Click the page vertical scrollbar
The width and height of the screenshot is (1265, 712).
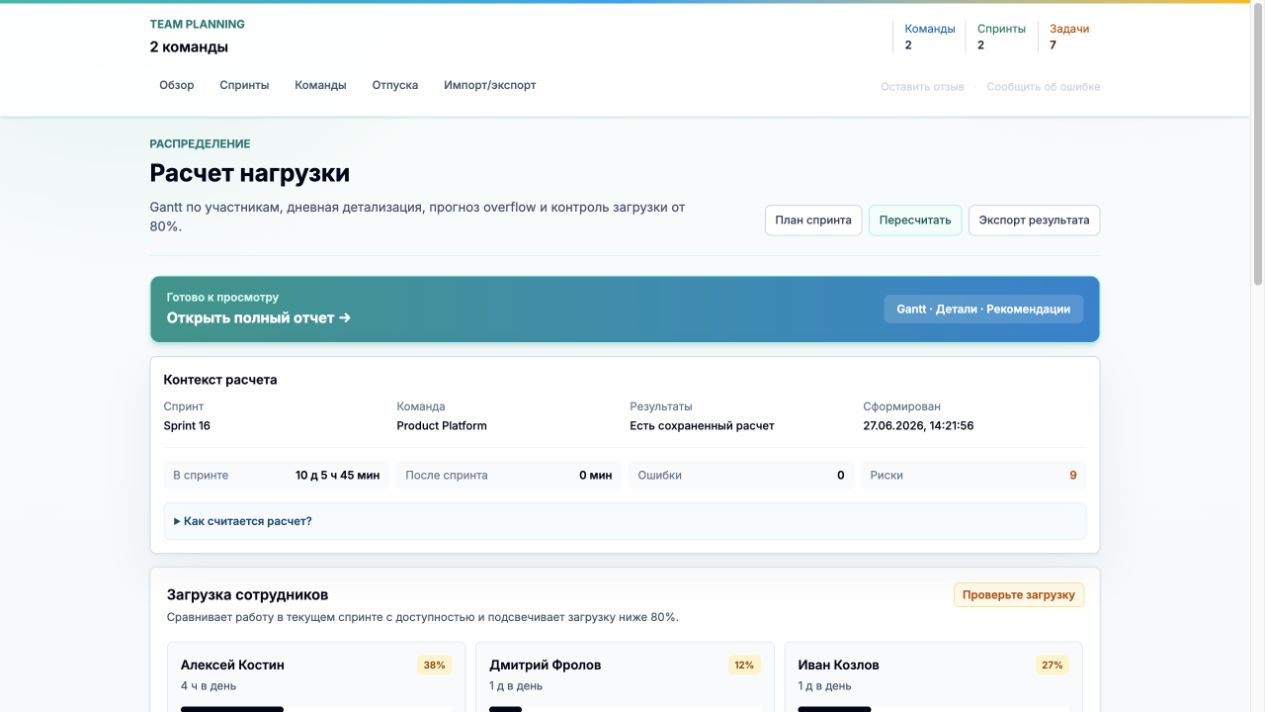(x=1258, y=356)
